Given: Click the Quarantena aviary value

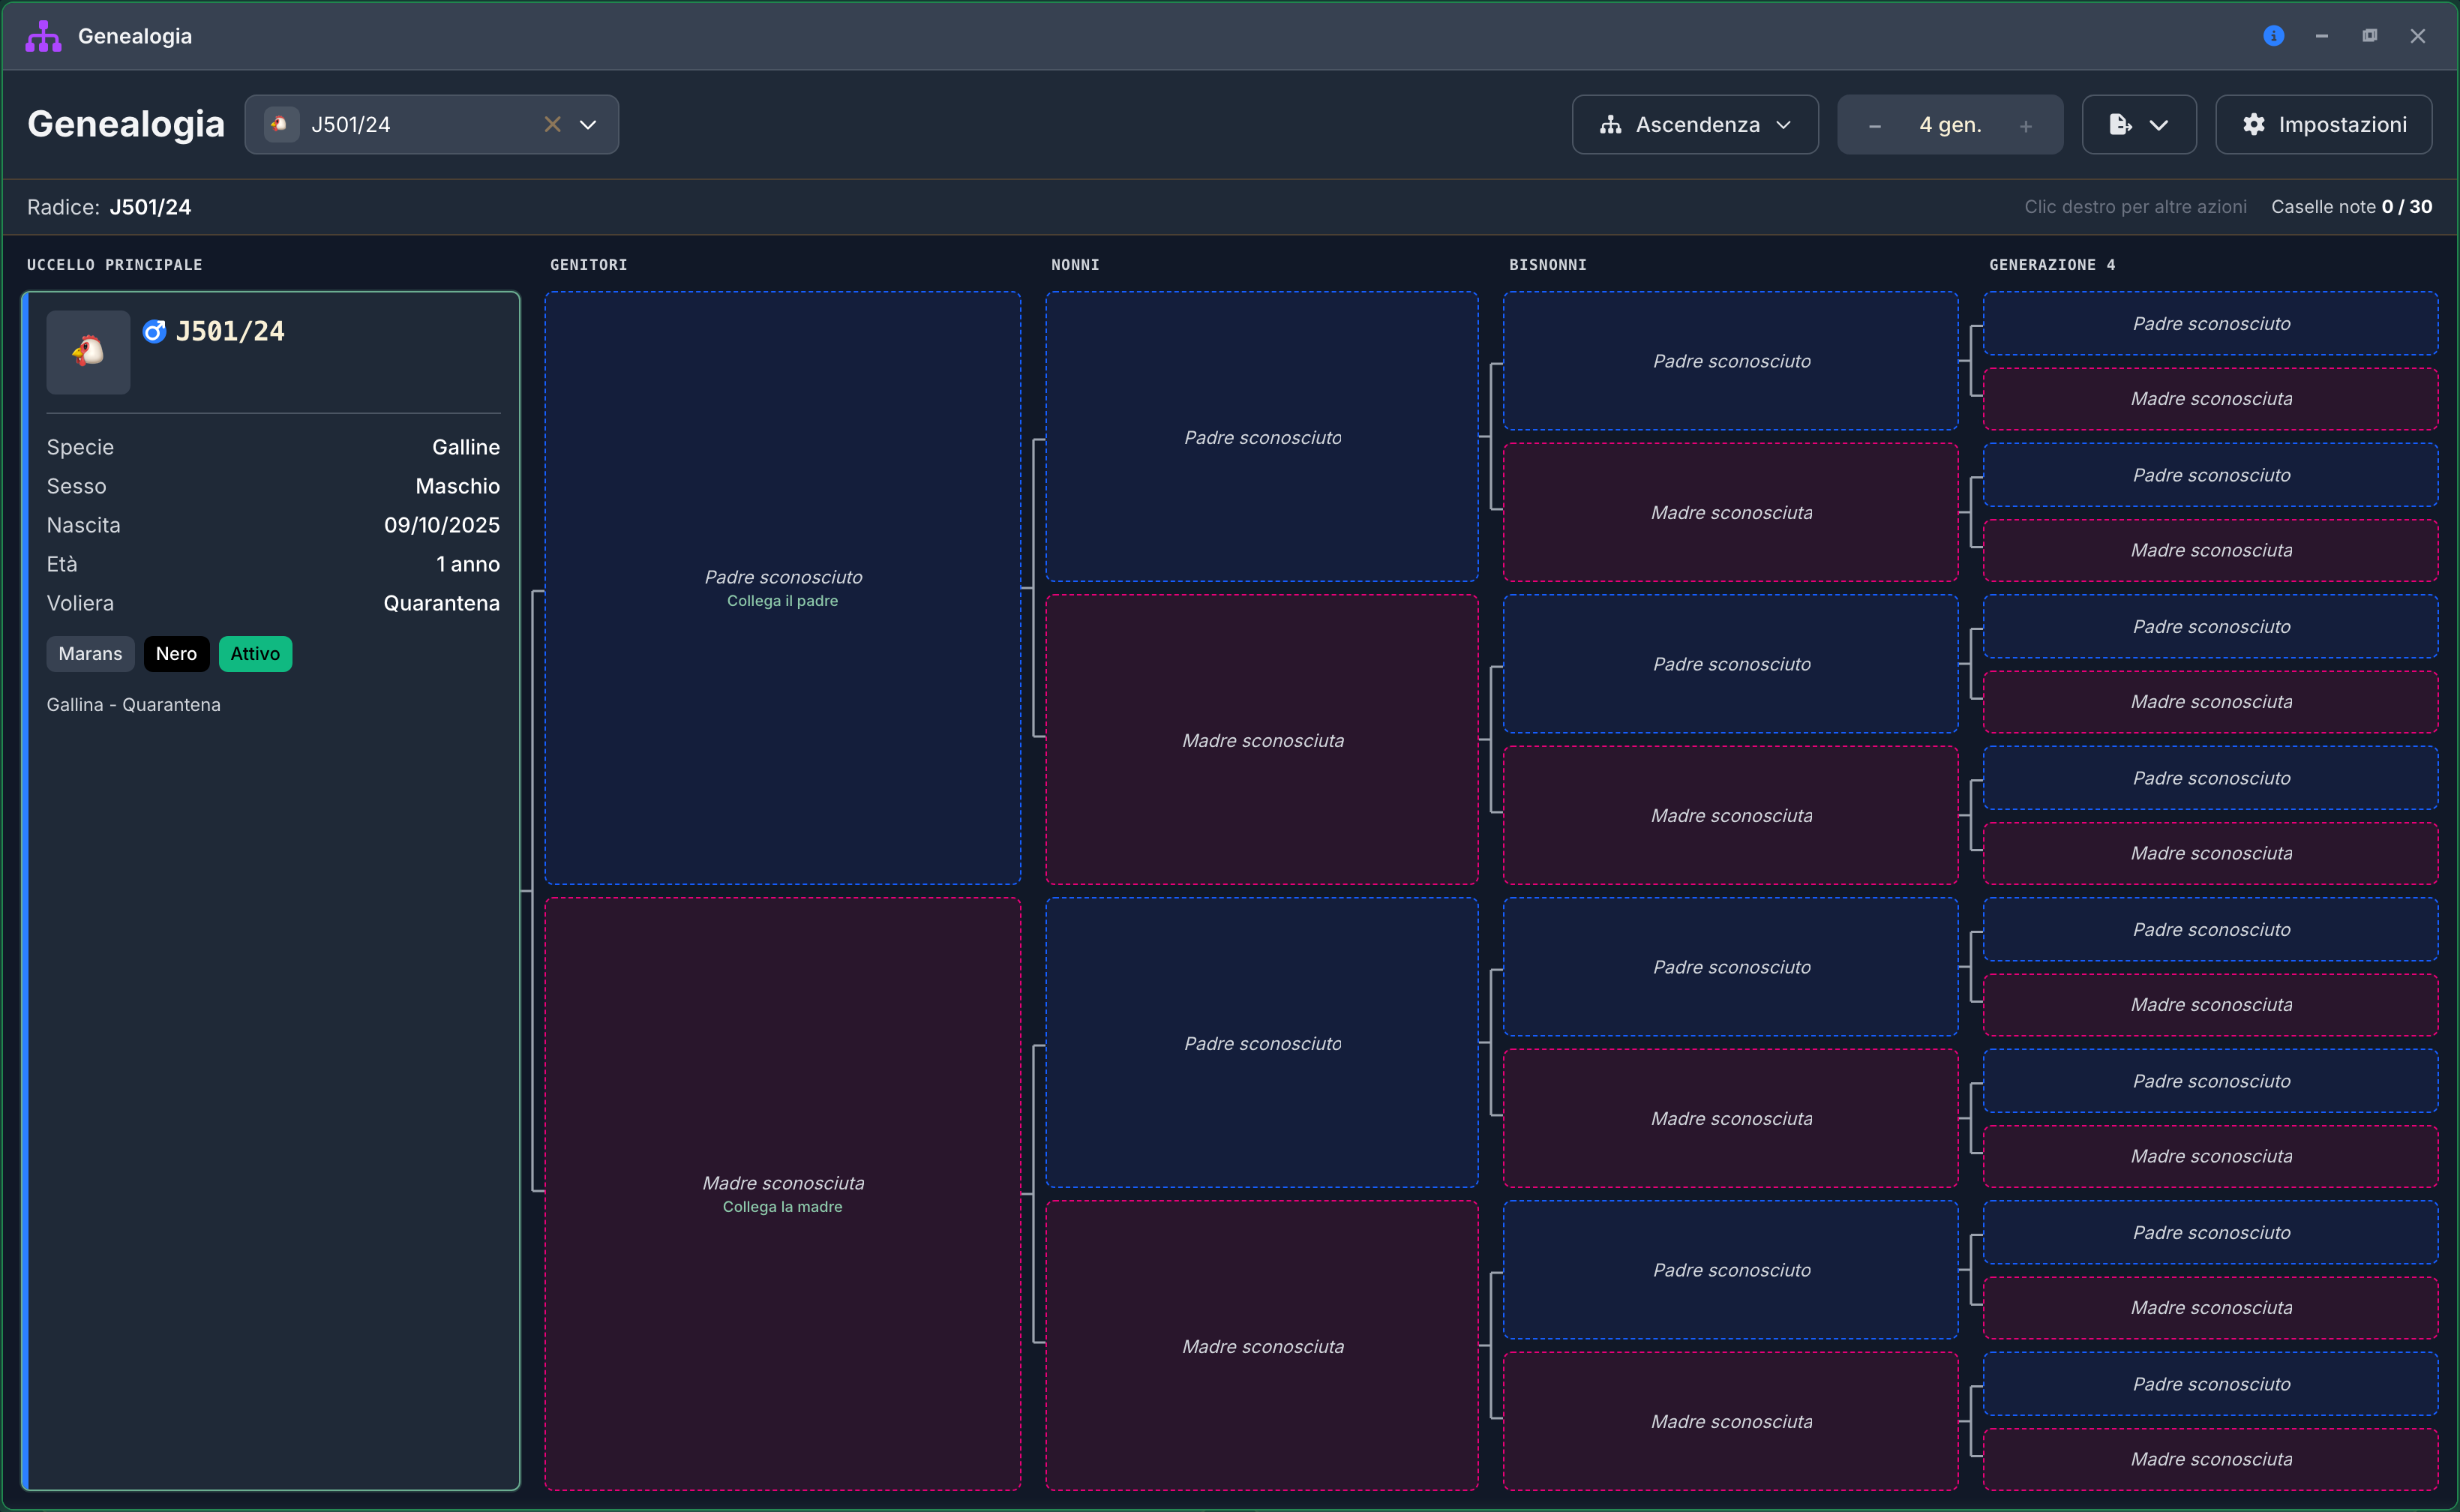Looking at the screenshot, I should (x=441, y=603).
